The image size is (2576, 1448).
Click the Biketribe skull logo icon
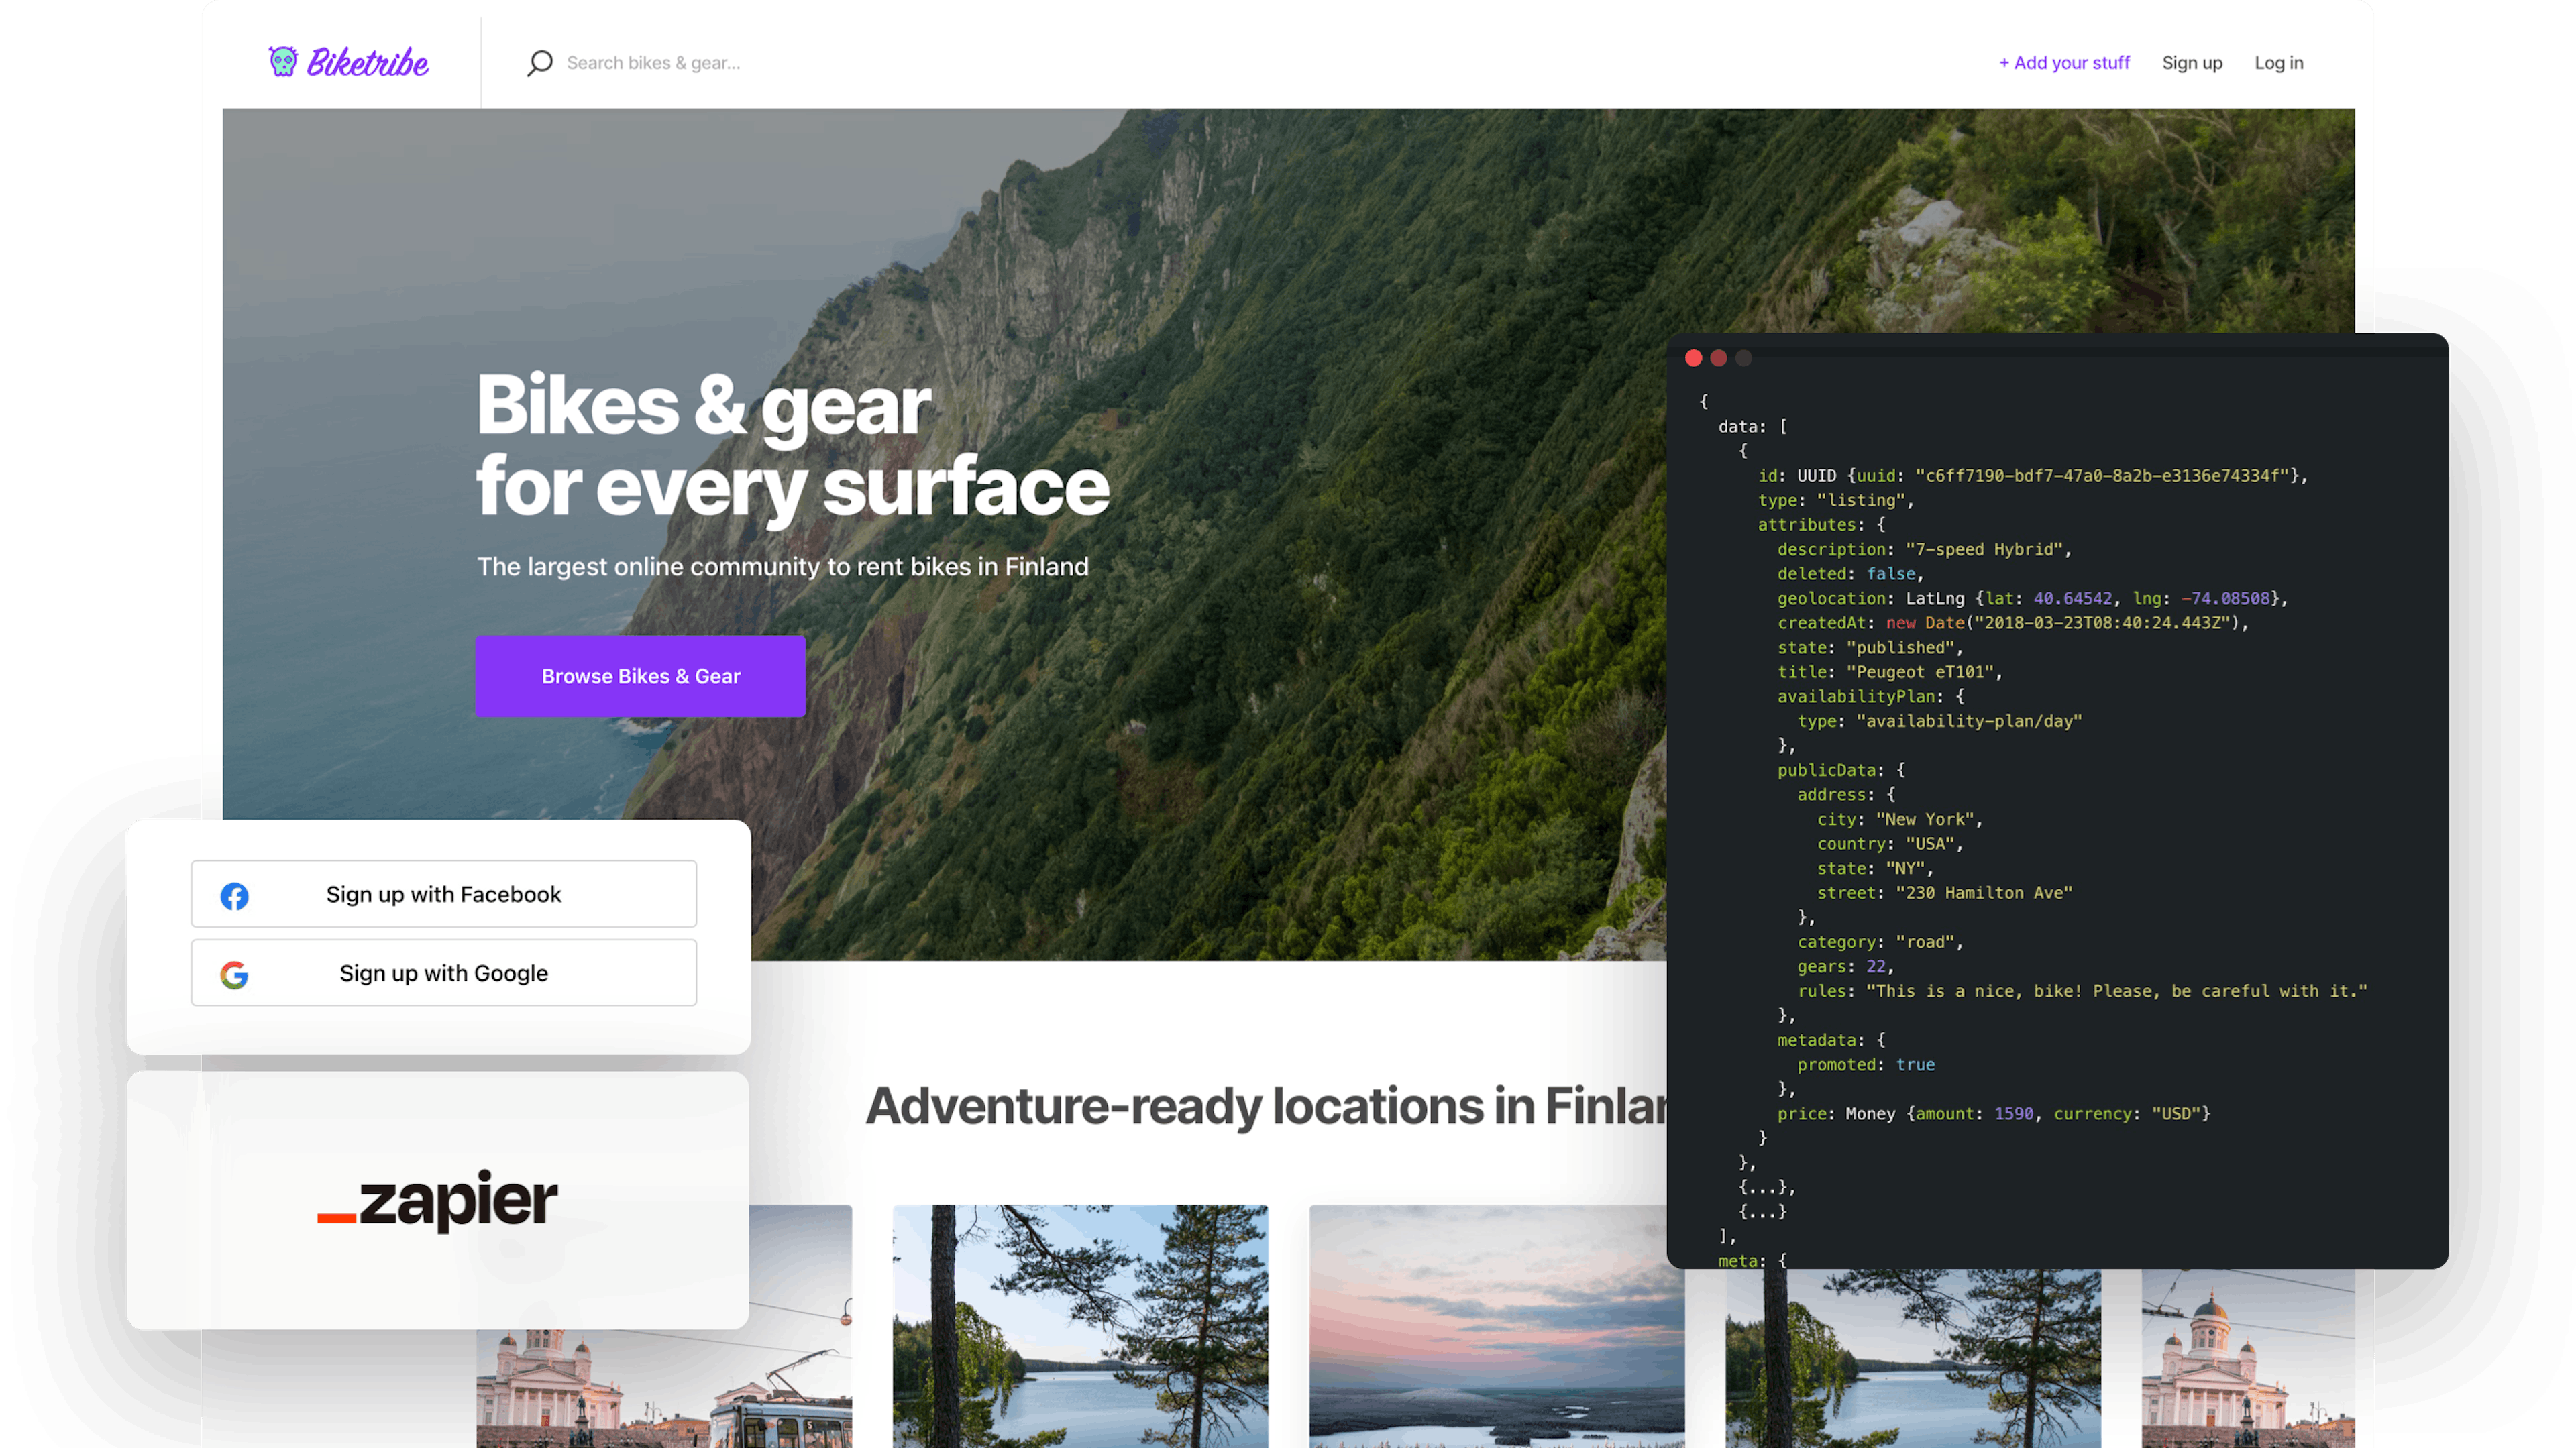284,62
